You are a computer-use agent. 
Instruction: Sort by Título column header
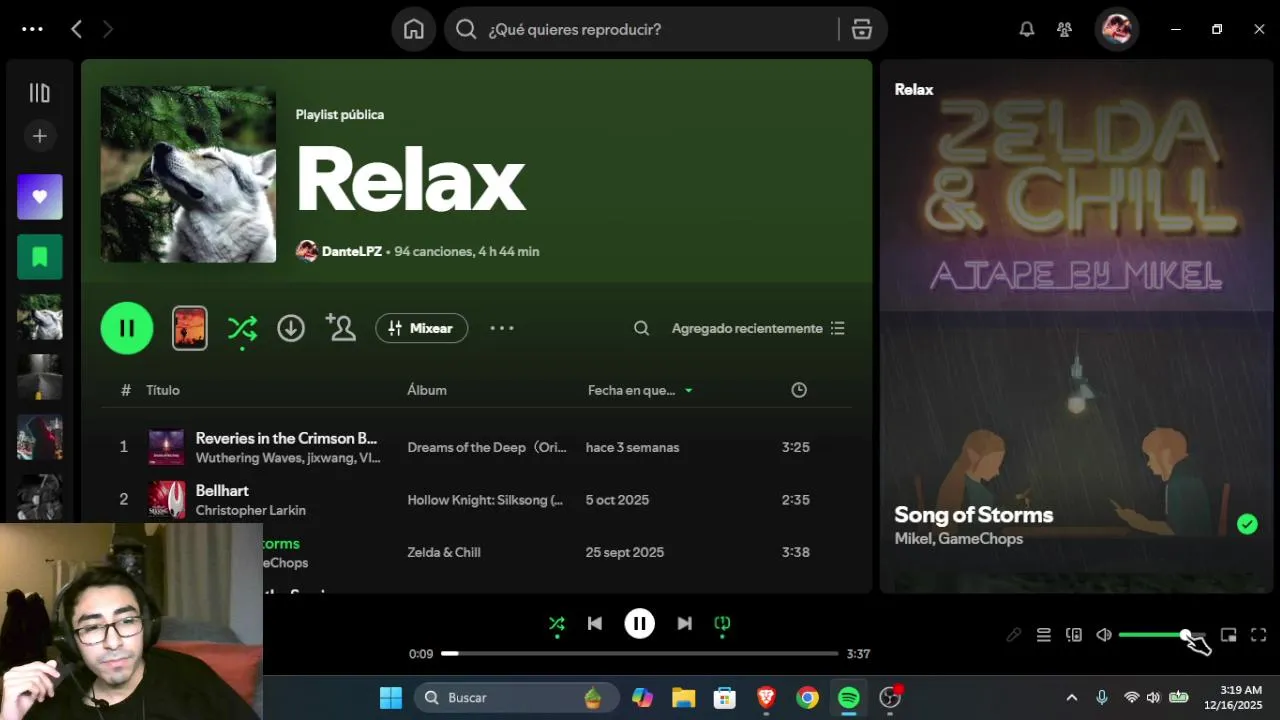(163, 390)
